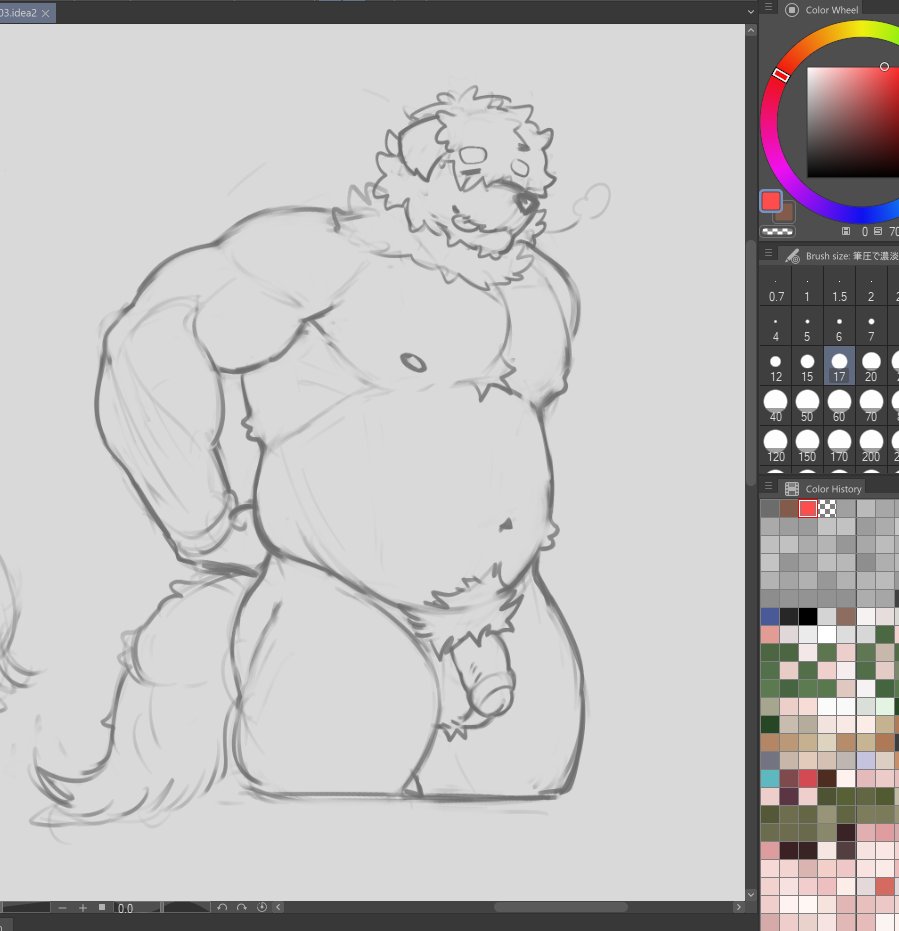Click the horizontal scrollbar thumb
This screenshot has width=899, height=931.
click(561, 907)
